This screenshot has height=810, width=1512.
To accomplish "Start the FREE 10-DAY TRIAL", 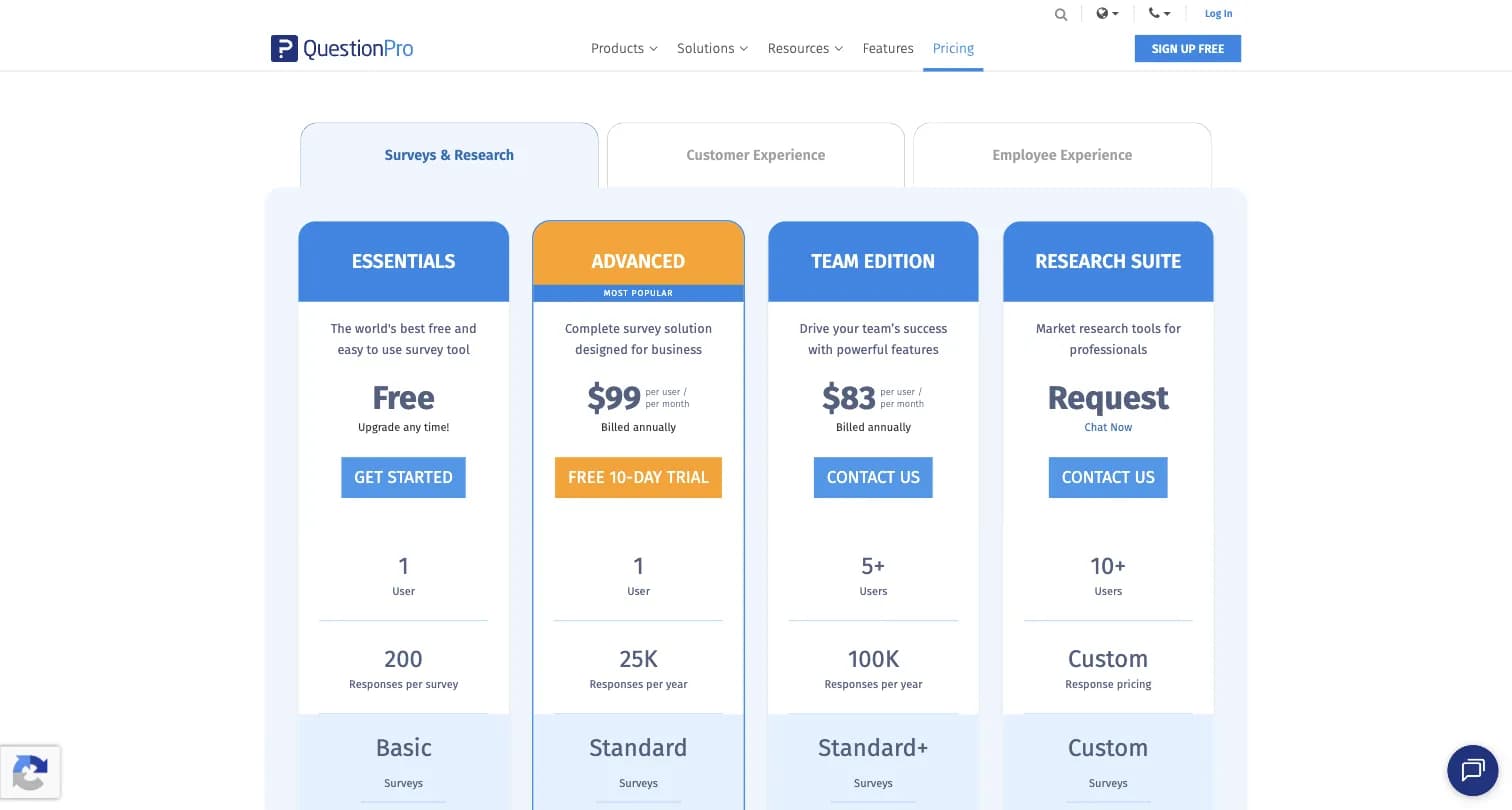I will click(638, 477).
